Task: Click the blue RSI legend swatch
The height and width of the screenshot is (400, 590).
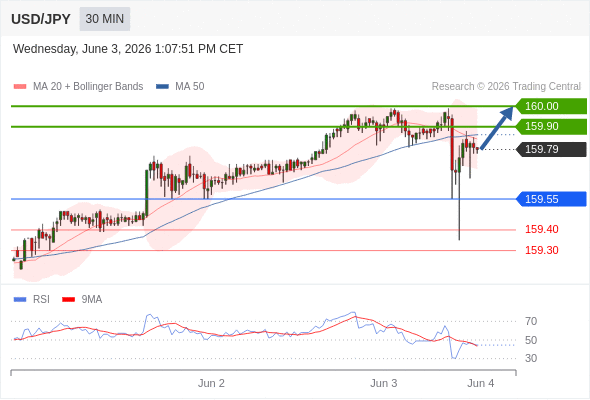Action: tap(20, 300)
